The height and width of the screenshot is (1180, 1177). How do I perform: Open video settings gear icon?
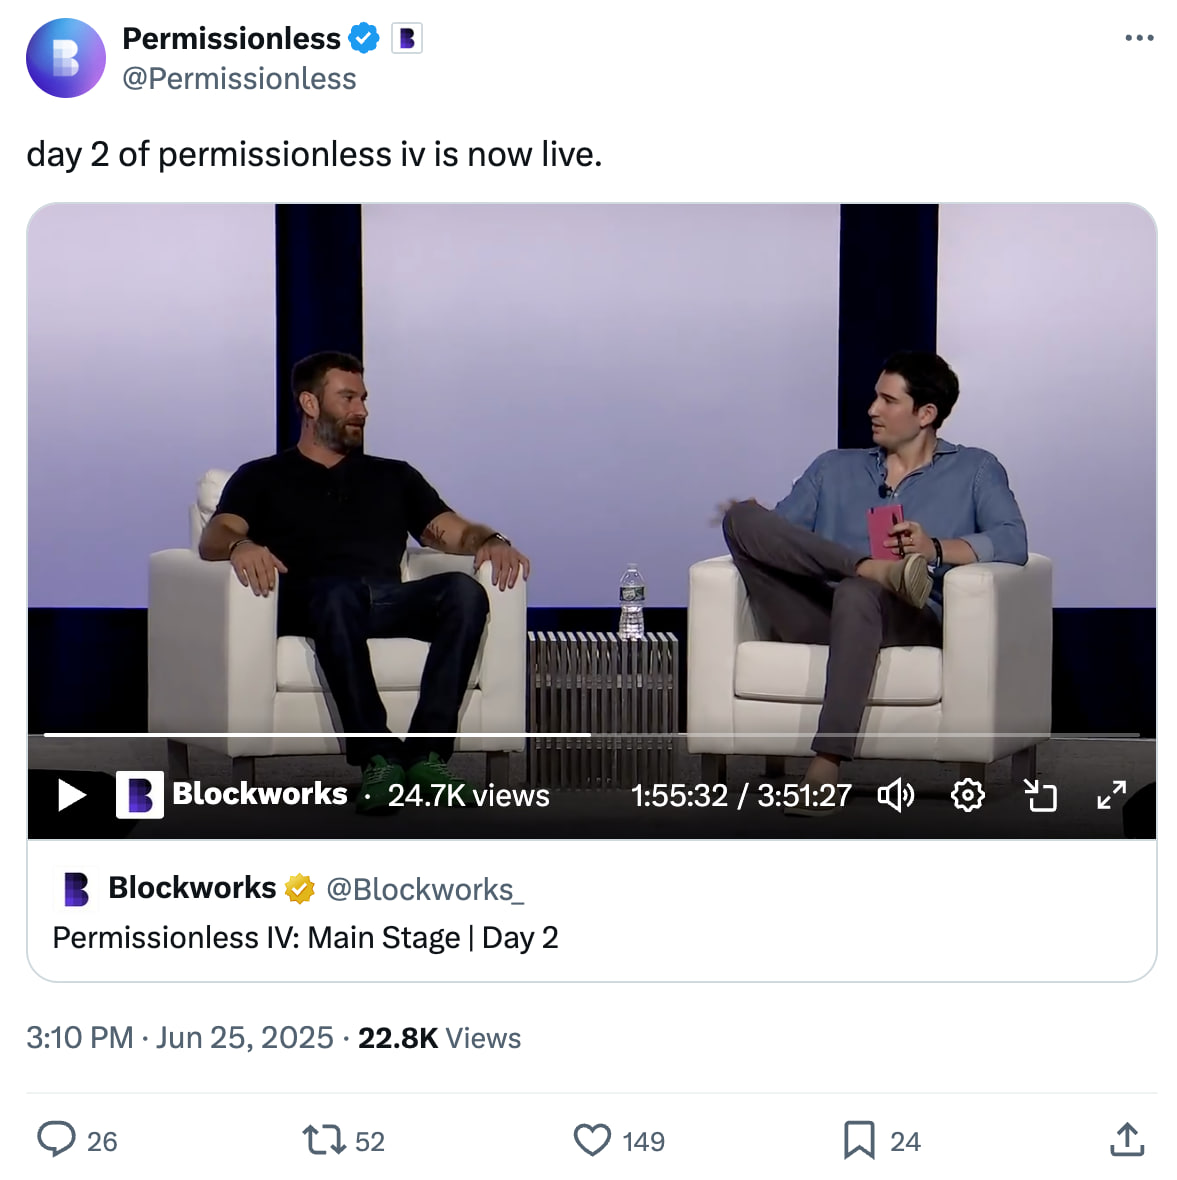(x=967, y=795)
